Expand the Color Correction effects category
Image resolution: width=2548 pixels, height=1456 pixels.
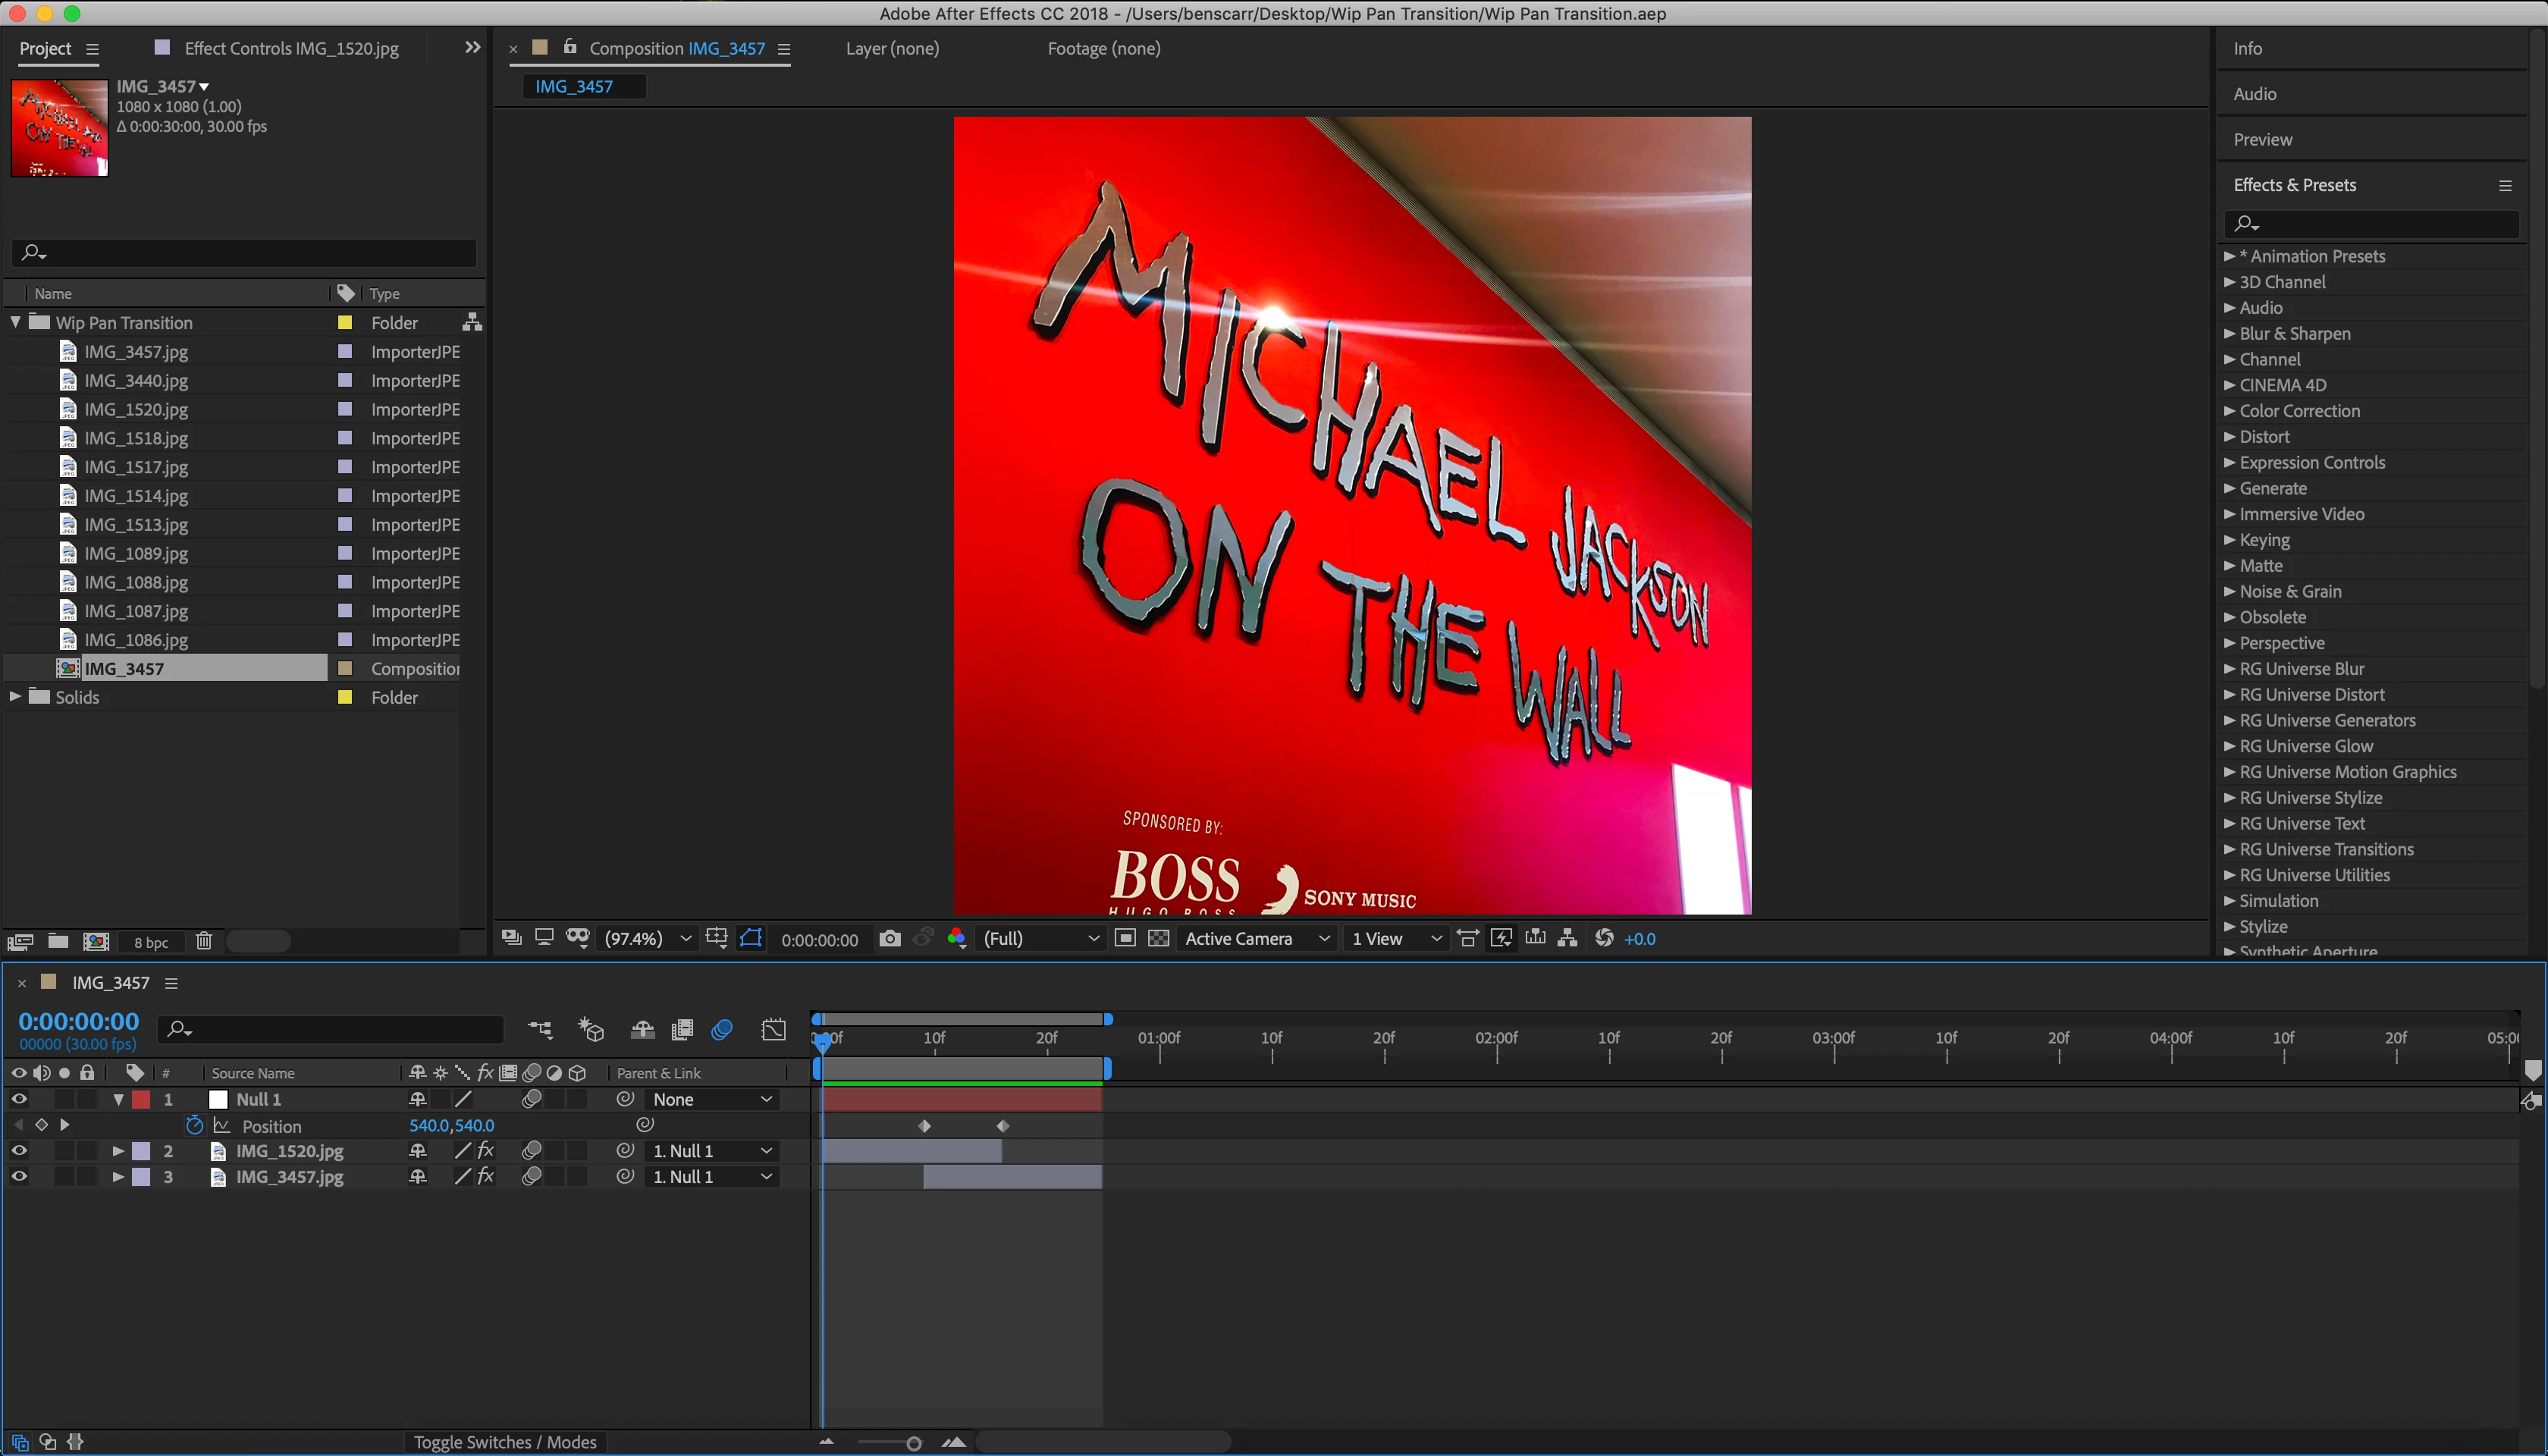pos(2229,411)
